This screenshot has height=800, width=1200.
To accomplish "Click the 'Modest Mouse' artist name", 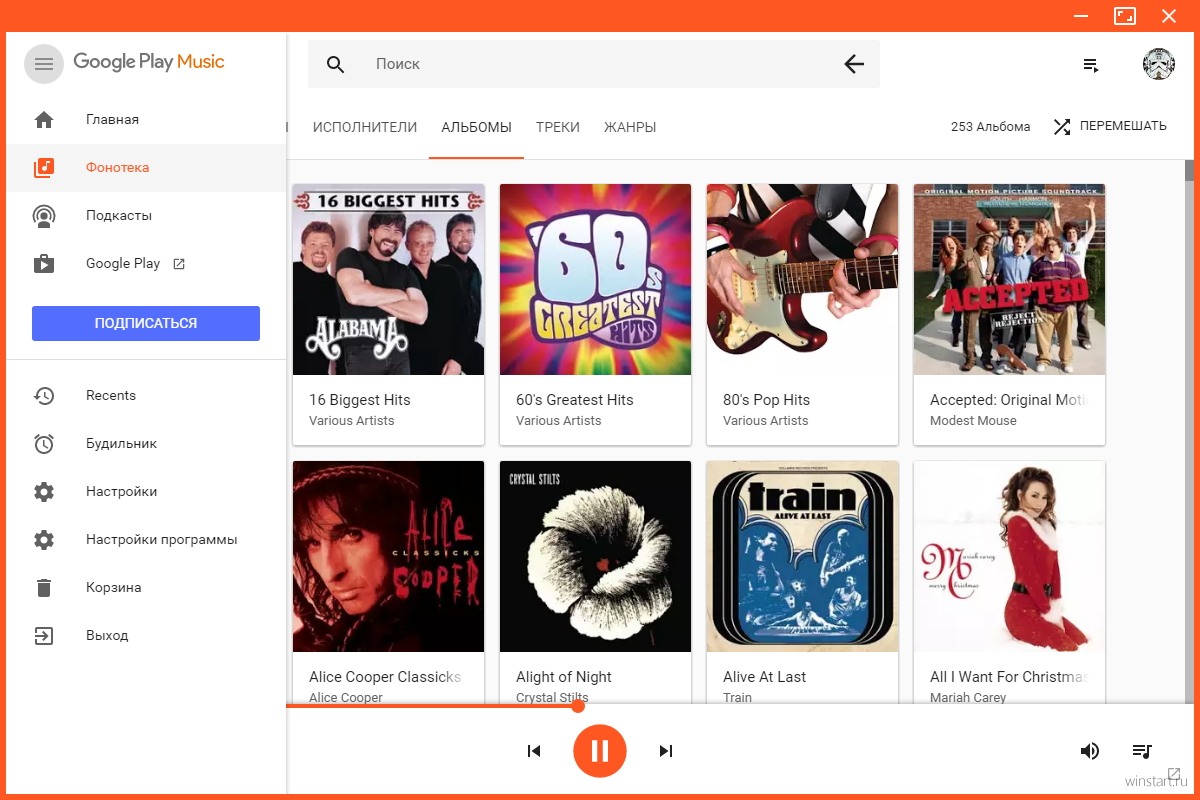I will tap(973, 421).
